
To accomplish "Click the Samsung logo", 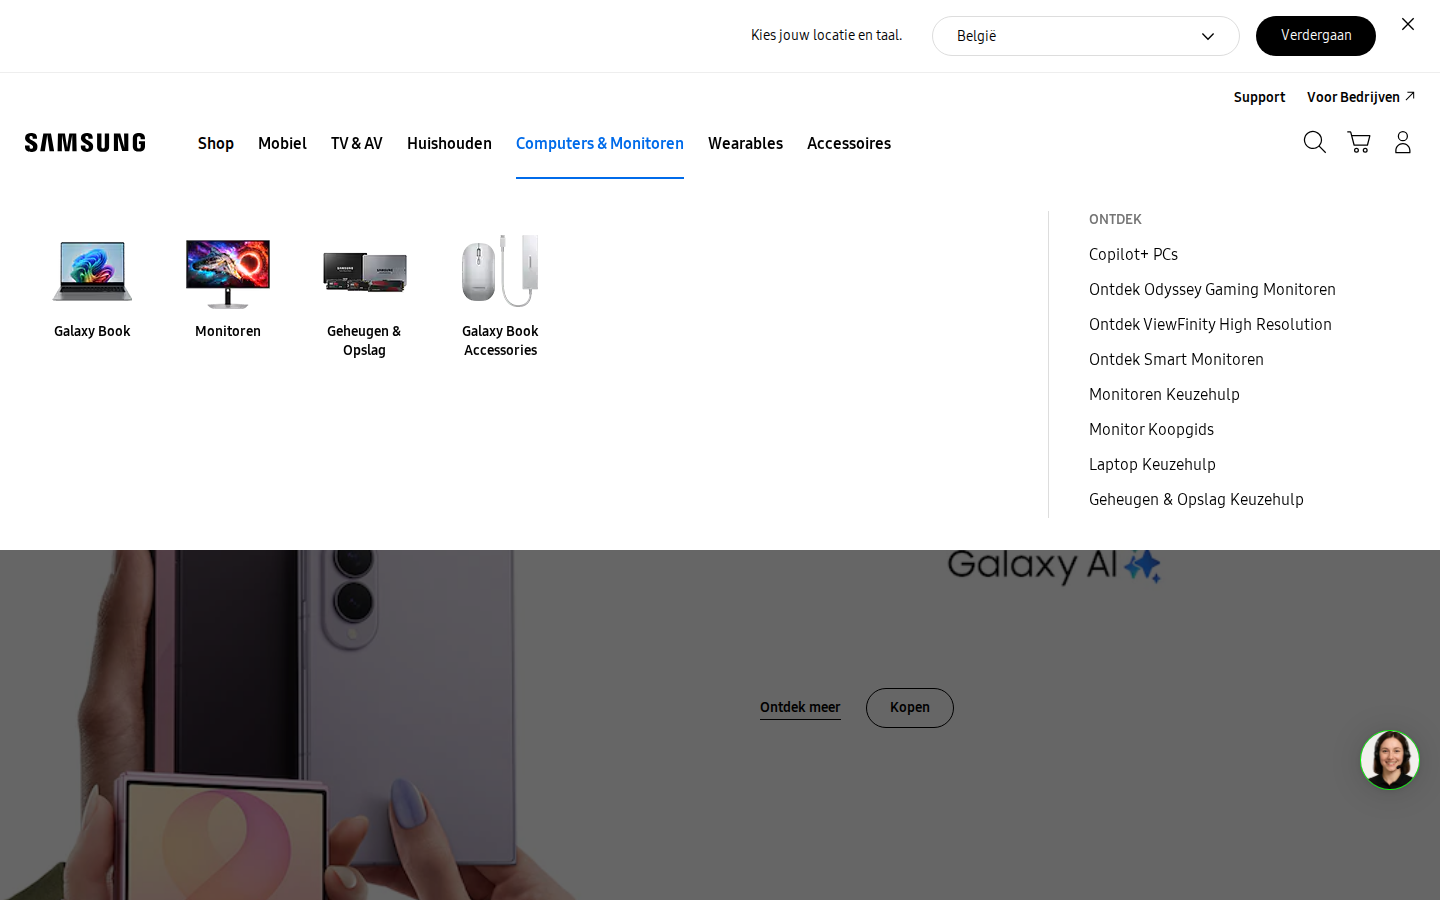I will [85, 142].
